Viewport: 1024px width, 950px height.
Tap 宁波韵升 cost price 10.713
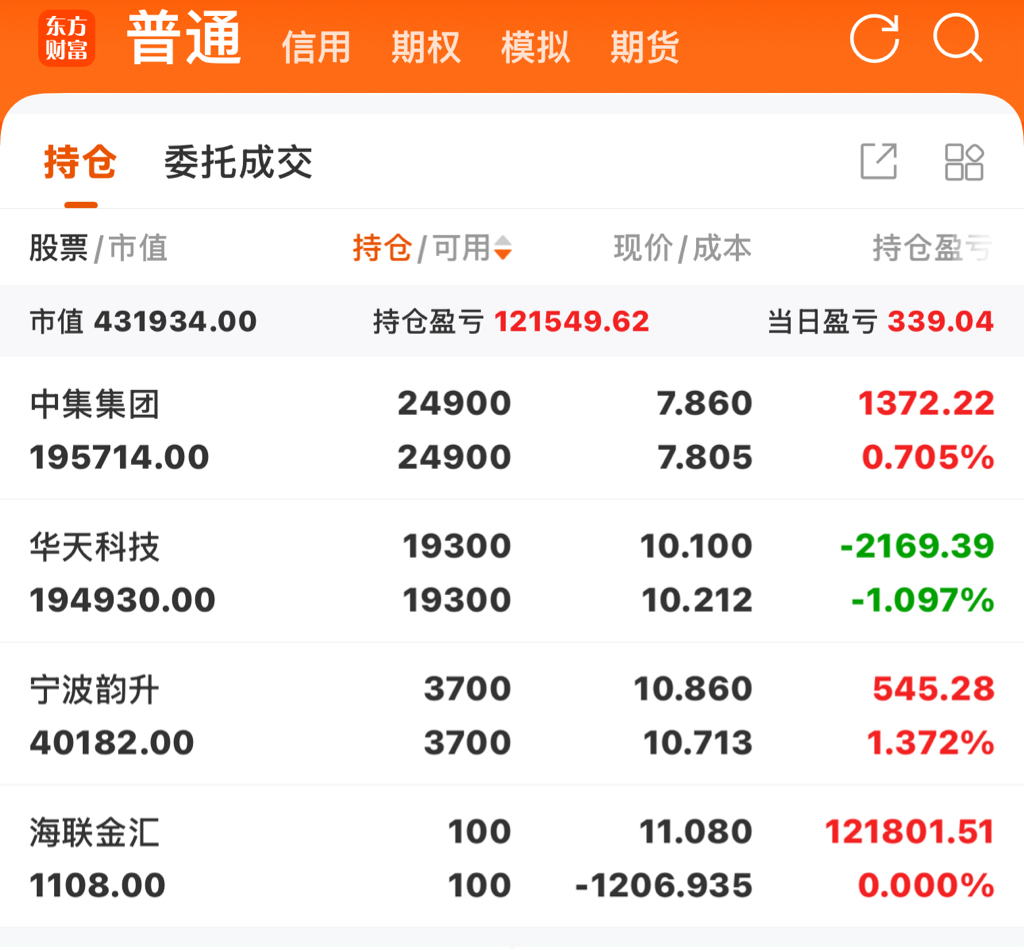pos(697,742)
